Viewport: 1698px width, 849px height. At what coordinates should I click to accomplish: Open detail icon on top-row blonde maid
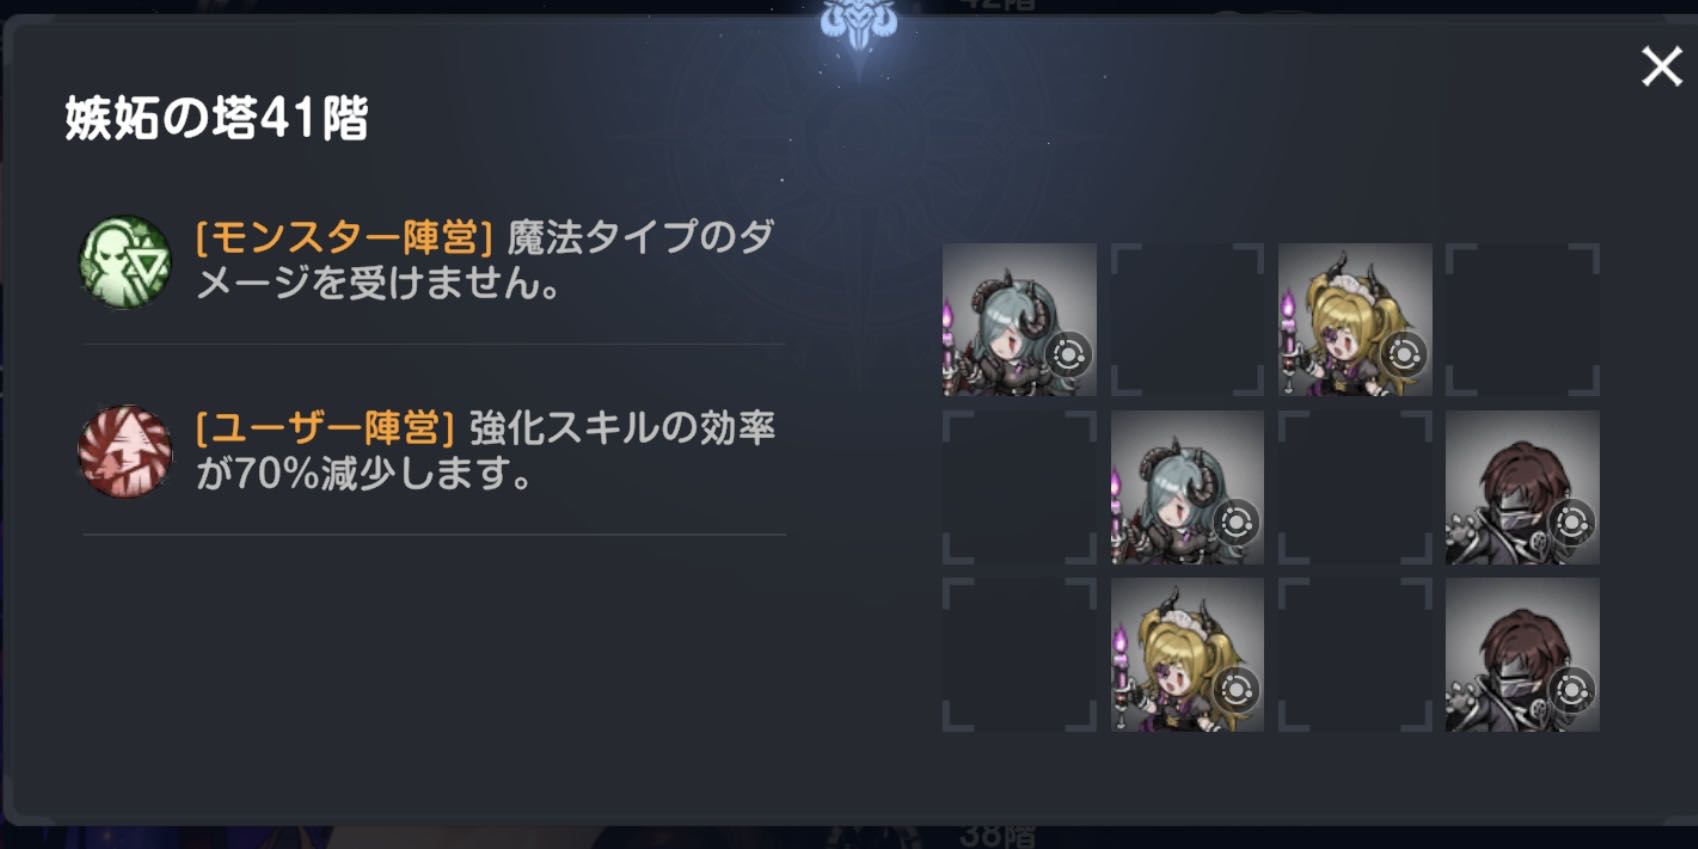1403,354
